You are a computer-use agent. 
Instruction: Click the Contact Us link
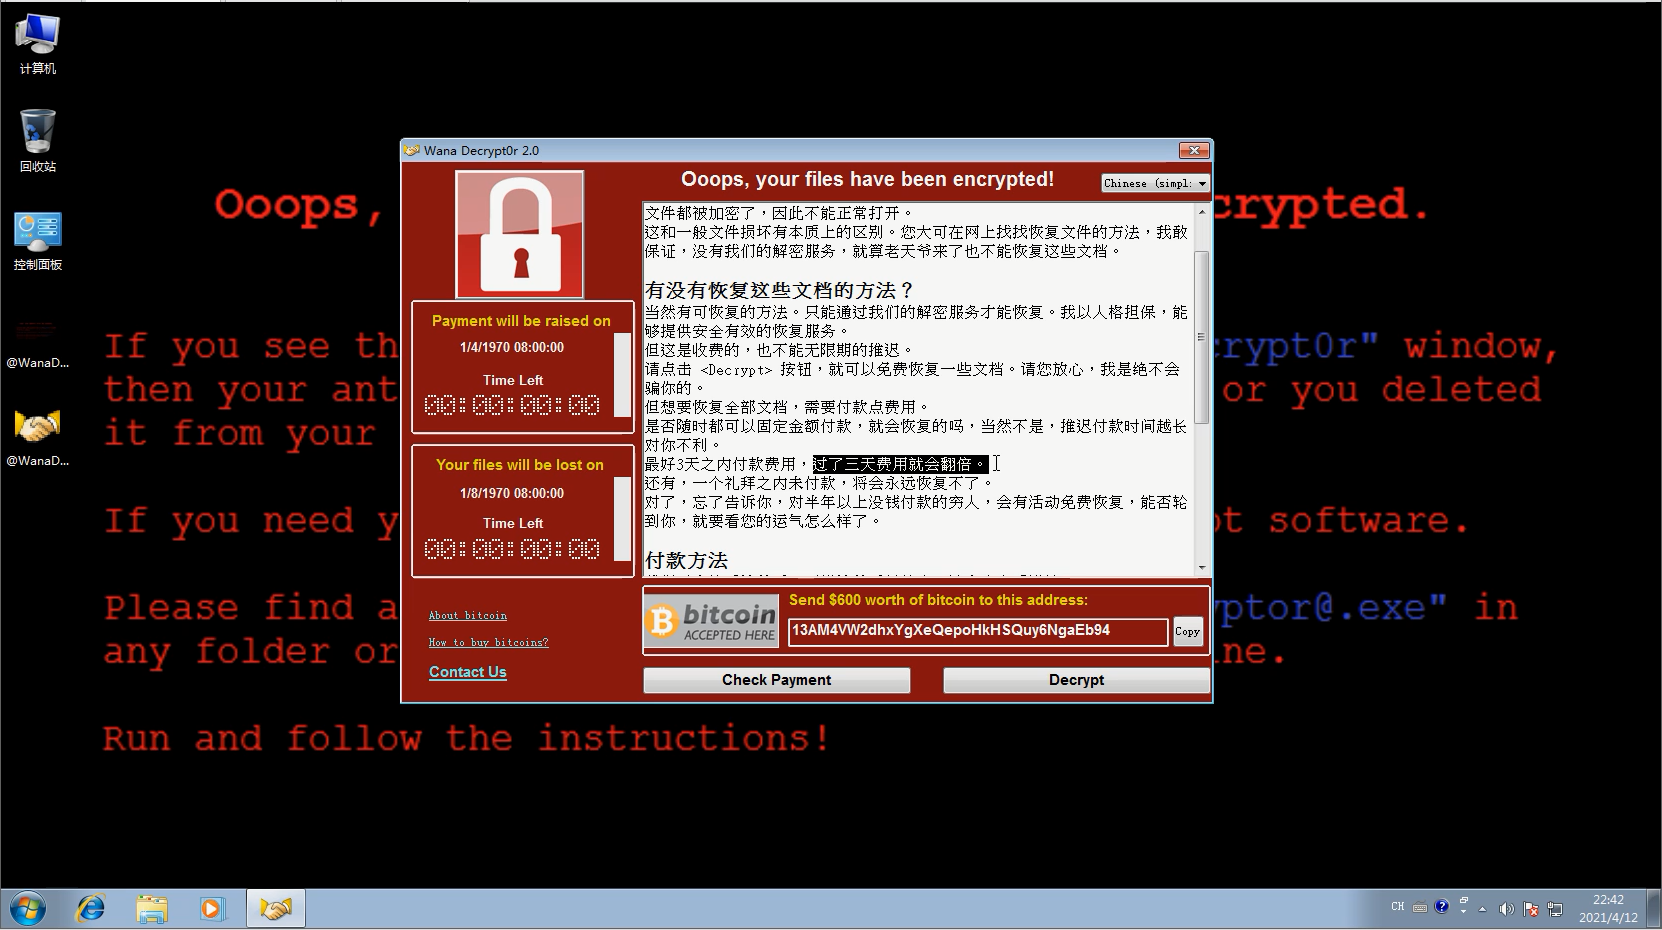point(468,672)
